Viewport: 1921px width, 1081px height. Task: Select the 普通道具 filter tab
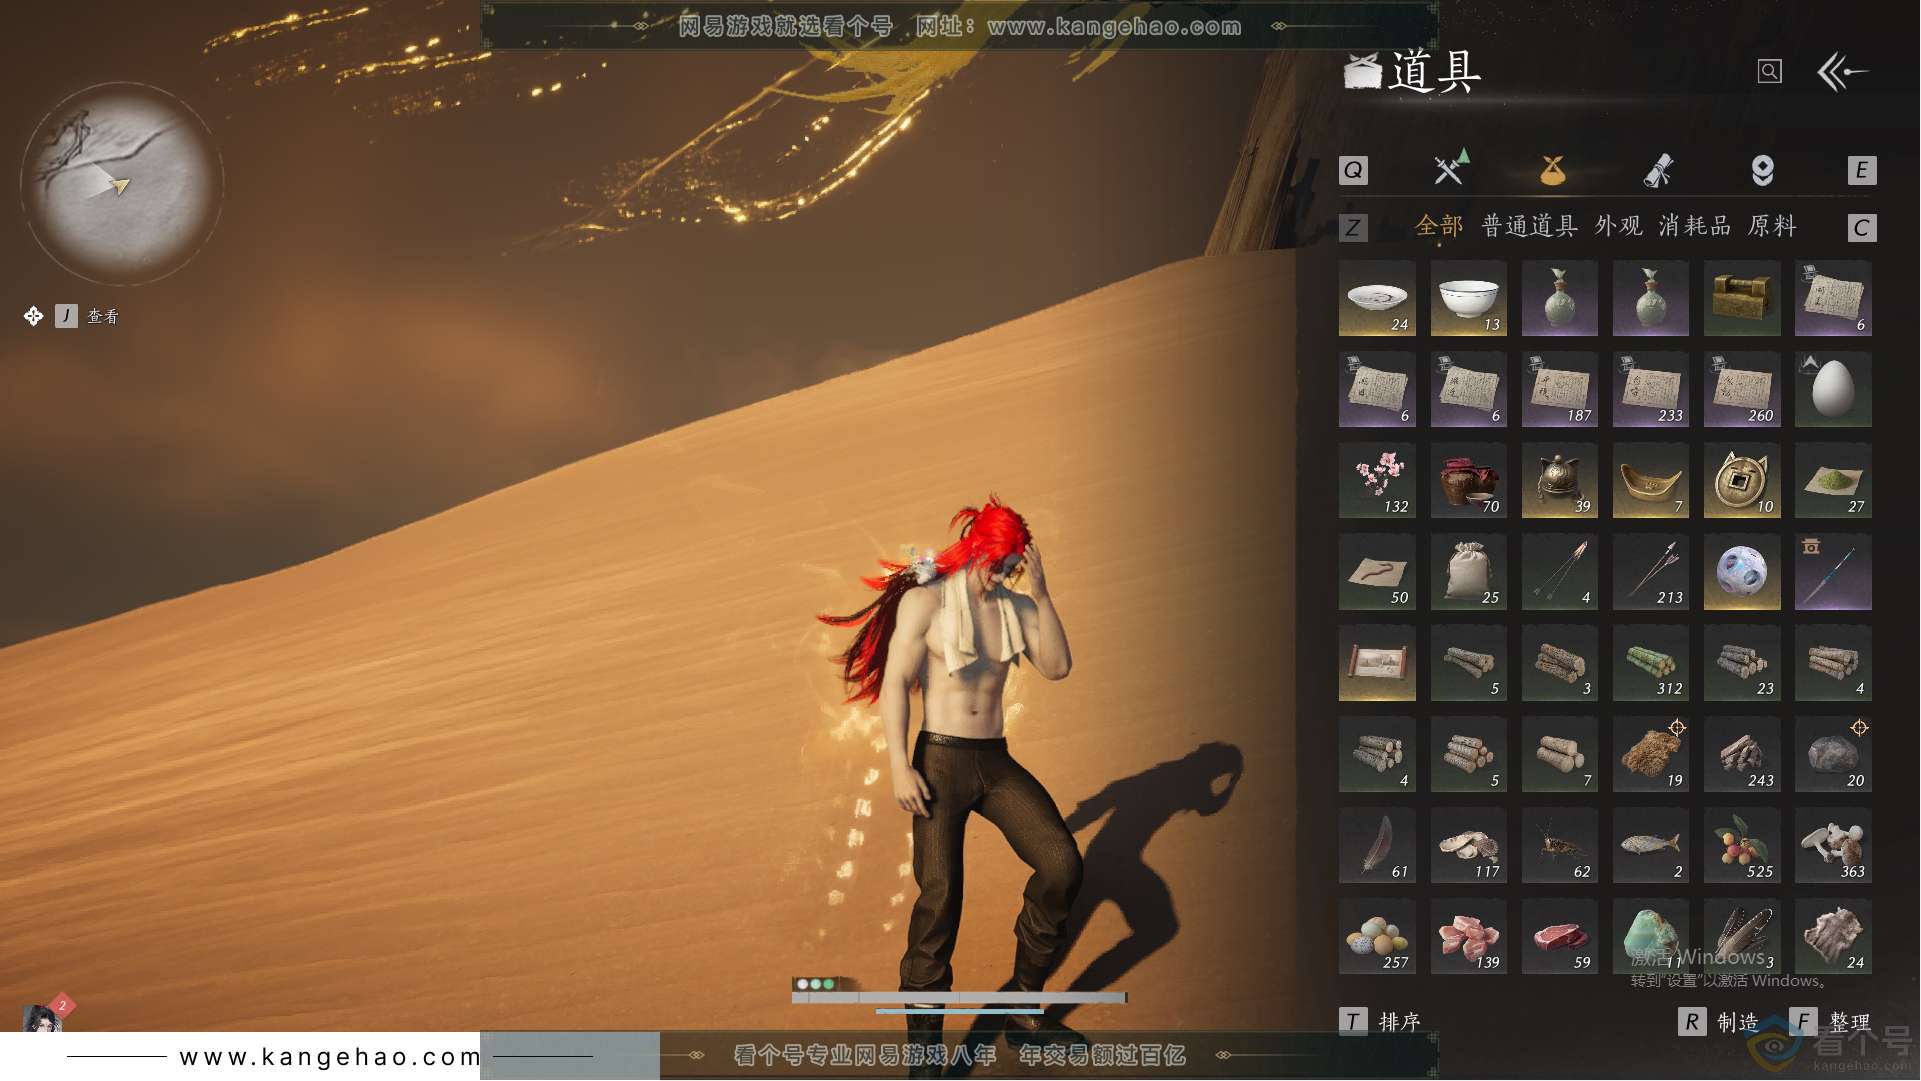click(x=1529, y=226)
